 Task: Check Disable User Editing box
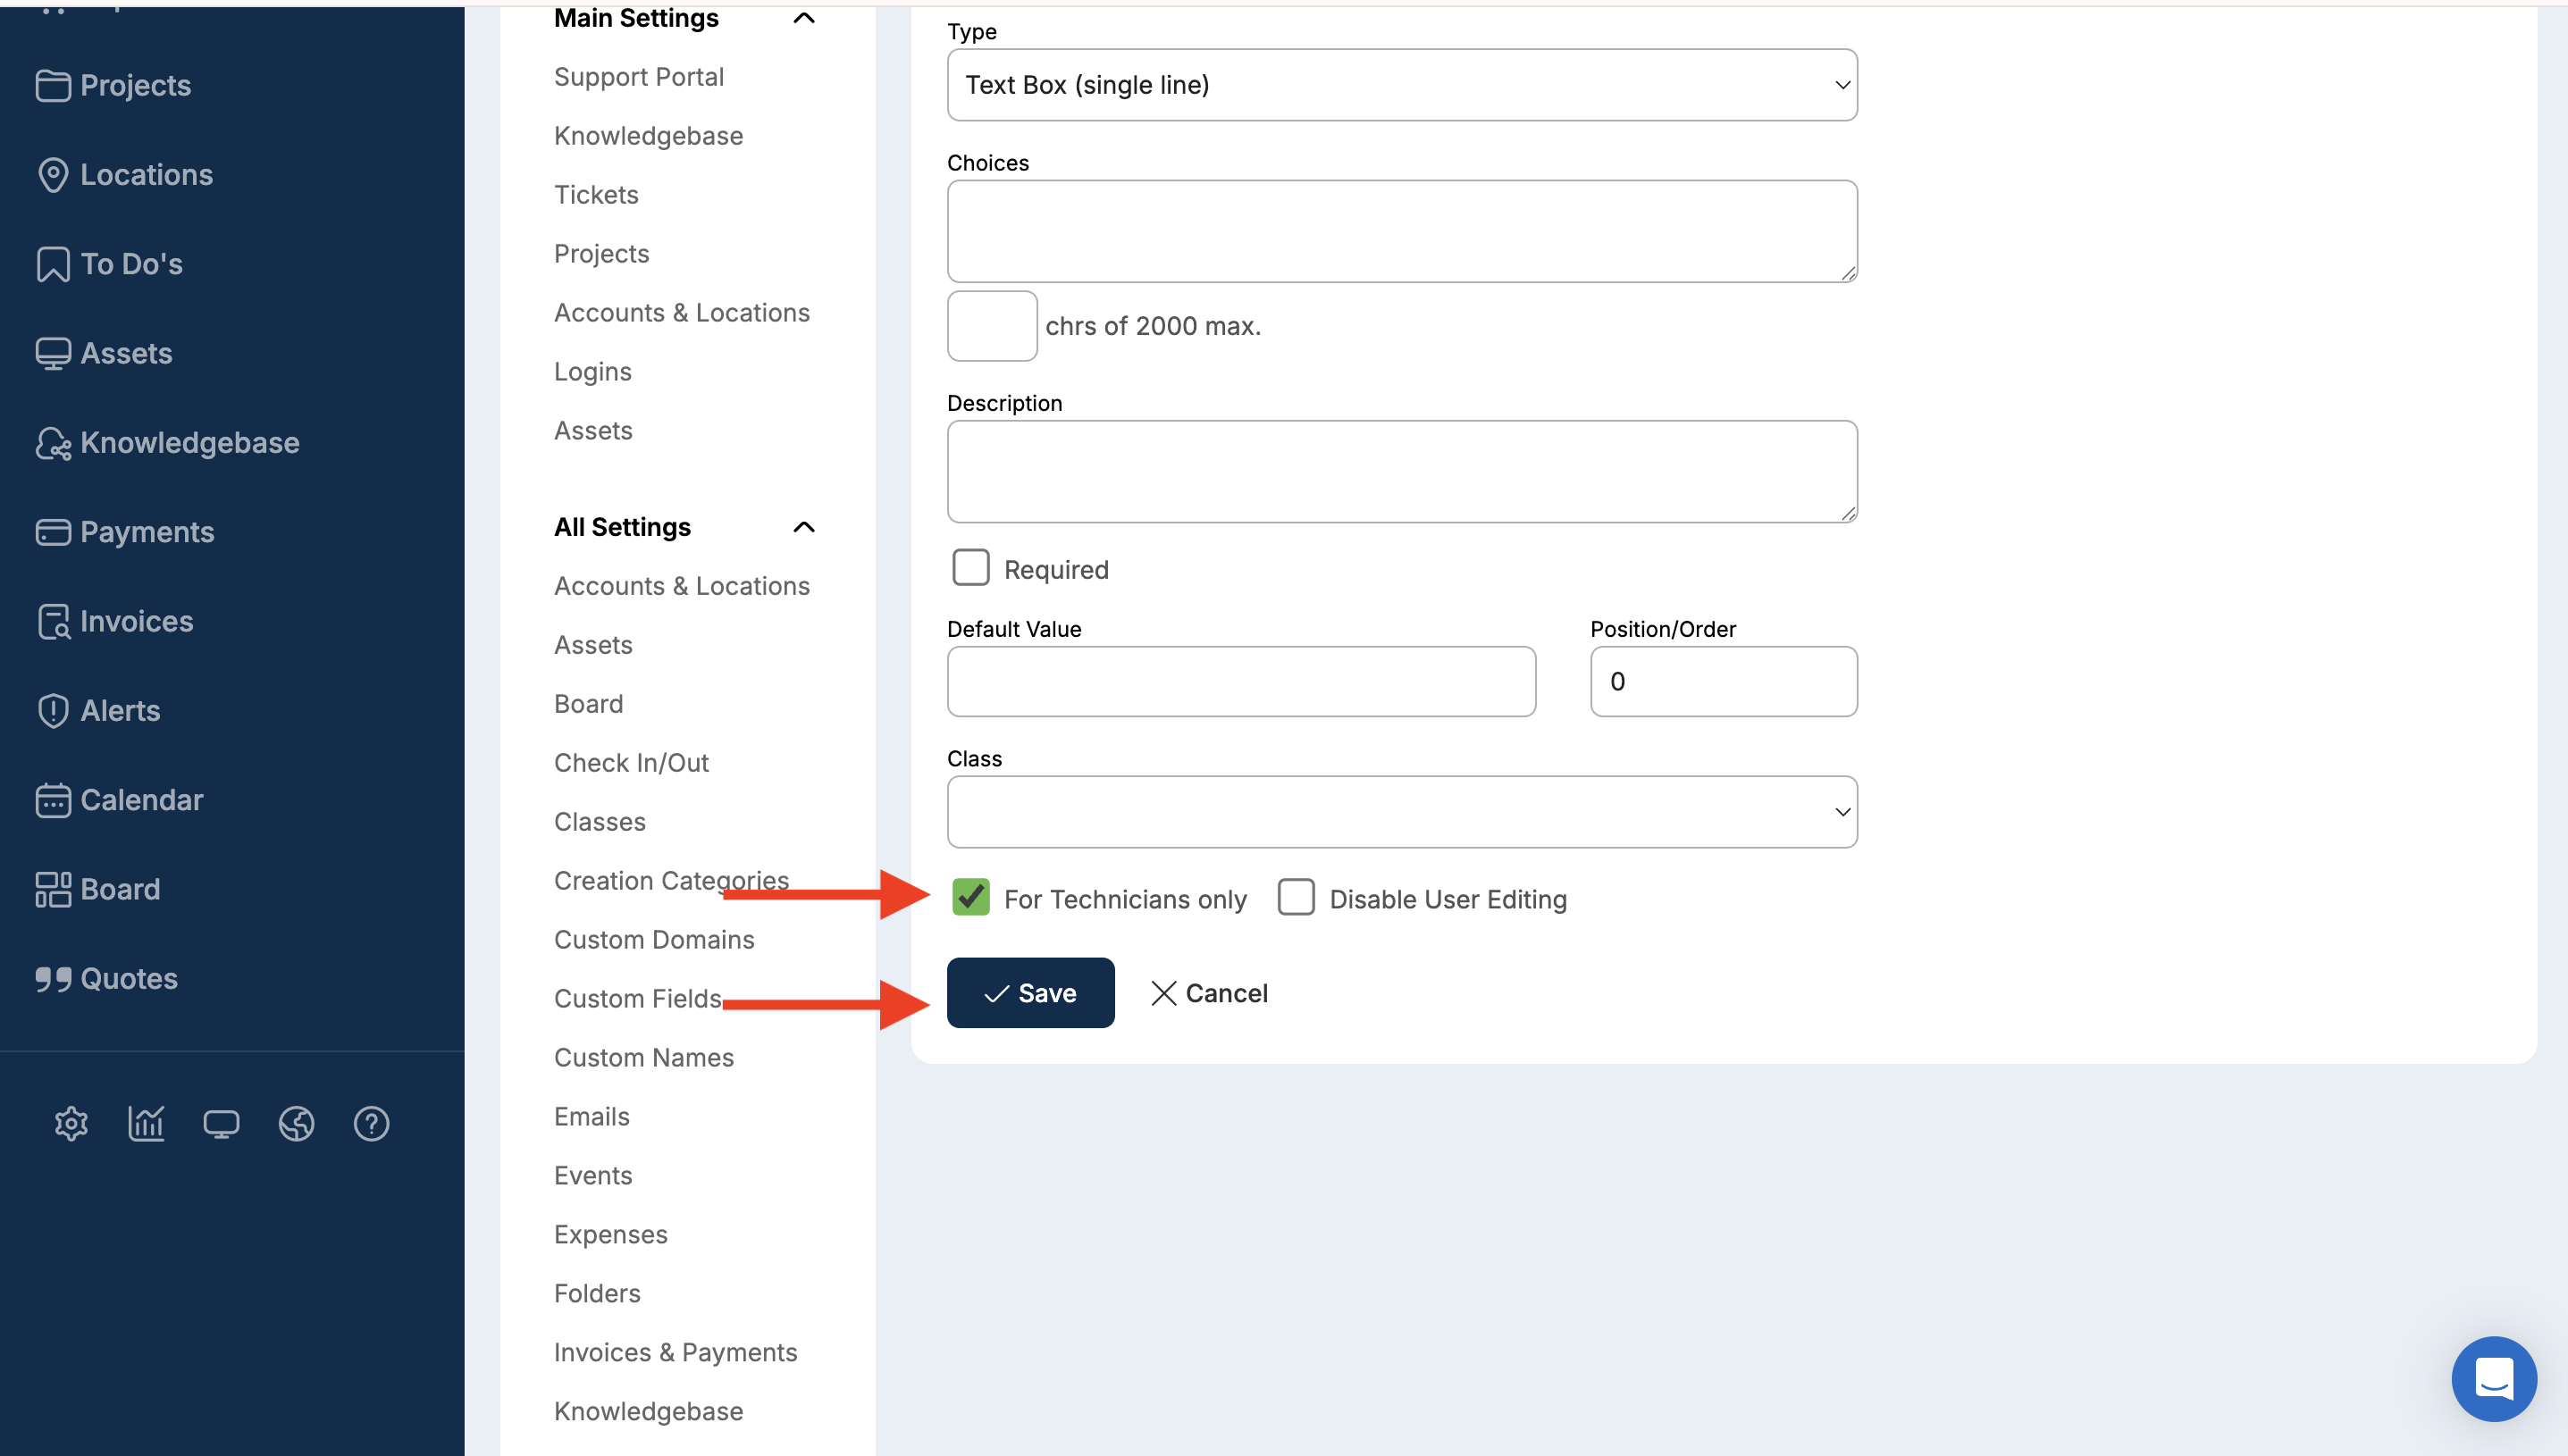click(x=1296, y=897)
